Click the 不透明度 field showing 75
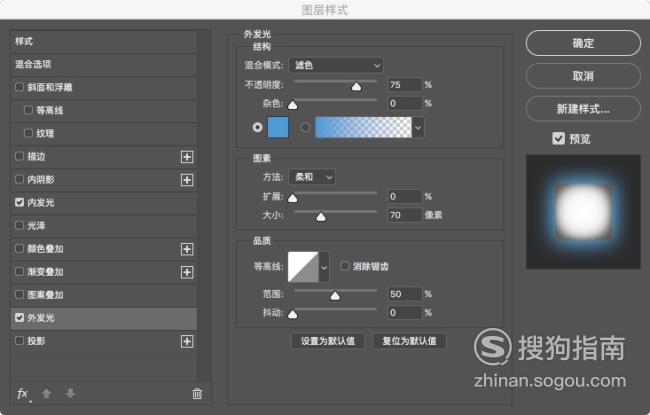 (x=405, y=85)
